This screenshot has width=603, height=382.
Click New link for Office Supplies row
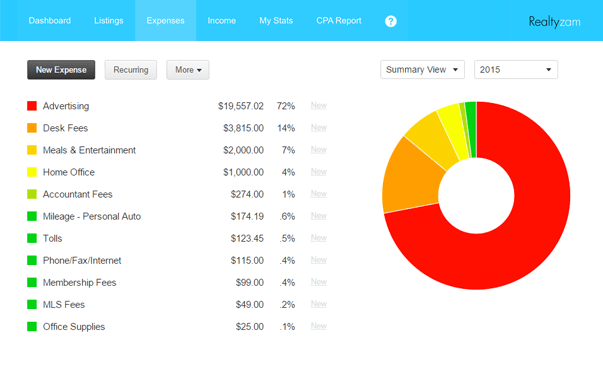click(318, 326)
